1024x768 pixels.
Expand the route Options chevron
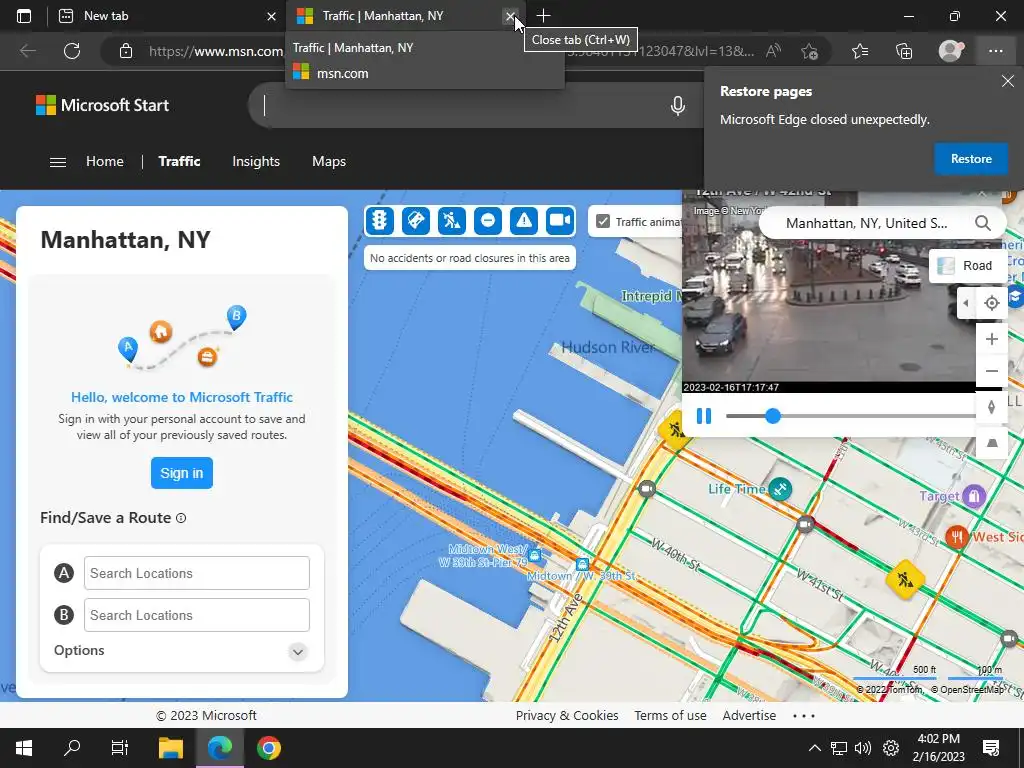pyautogui.click(x=297, y=651)
